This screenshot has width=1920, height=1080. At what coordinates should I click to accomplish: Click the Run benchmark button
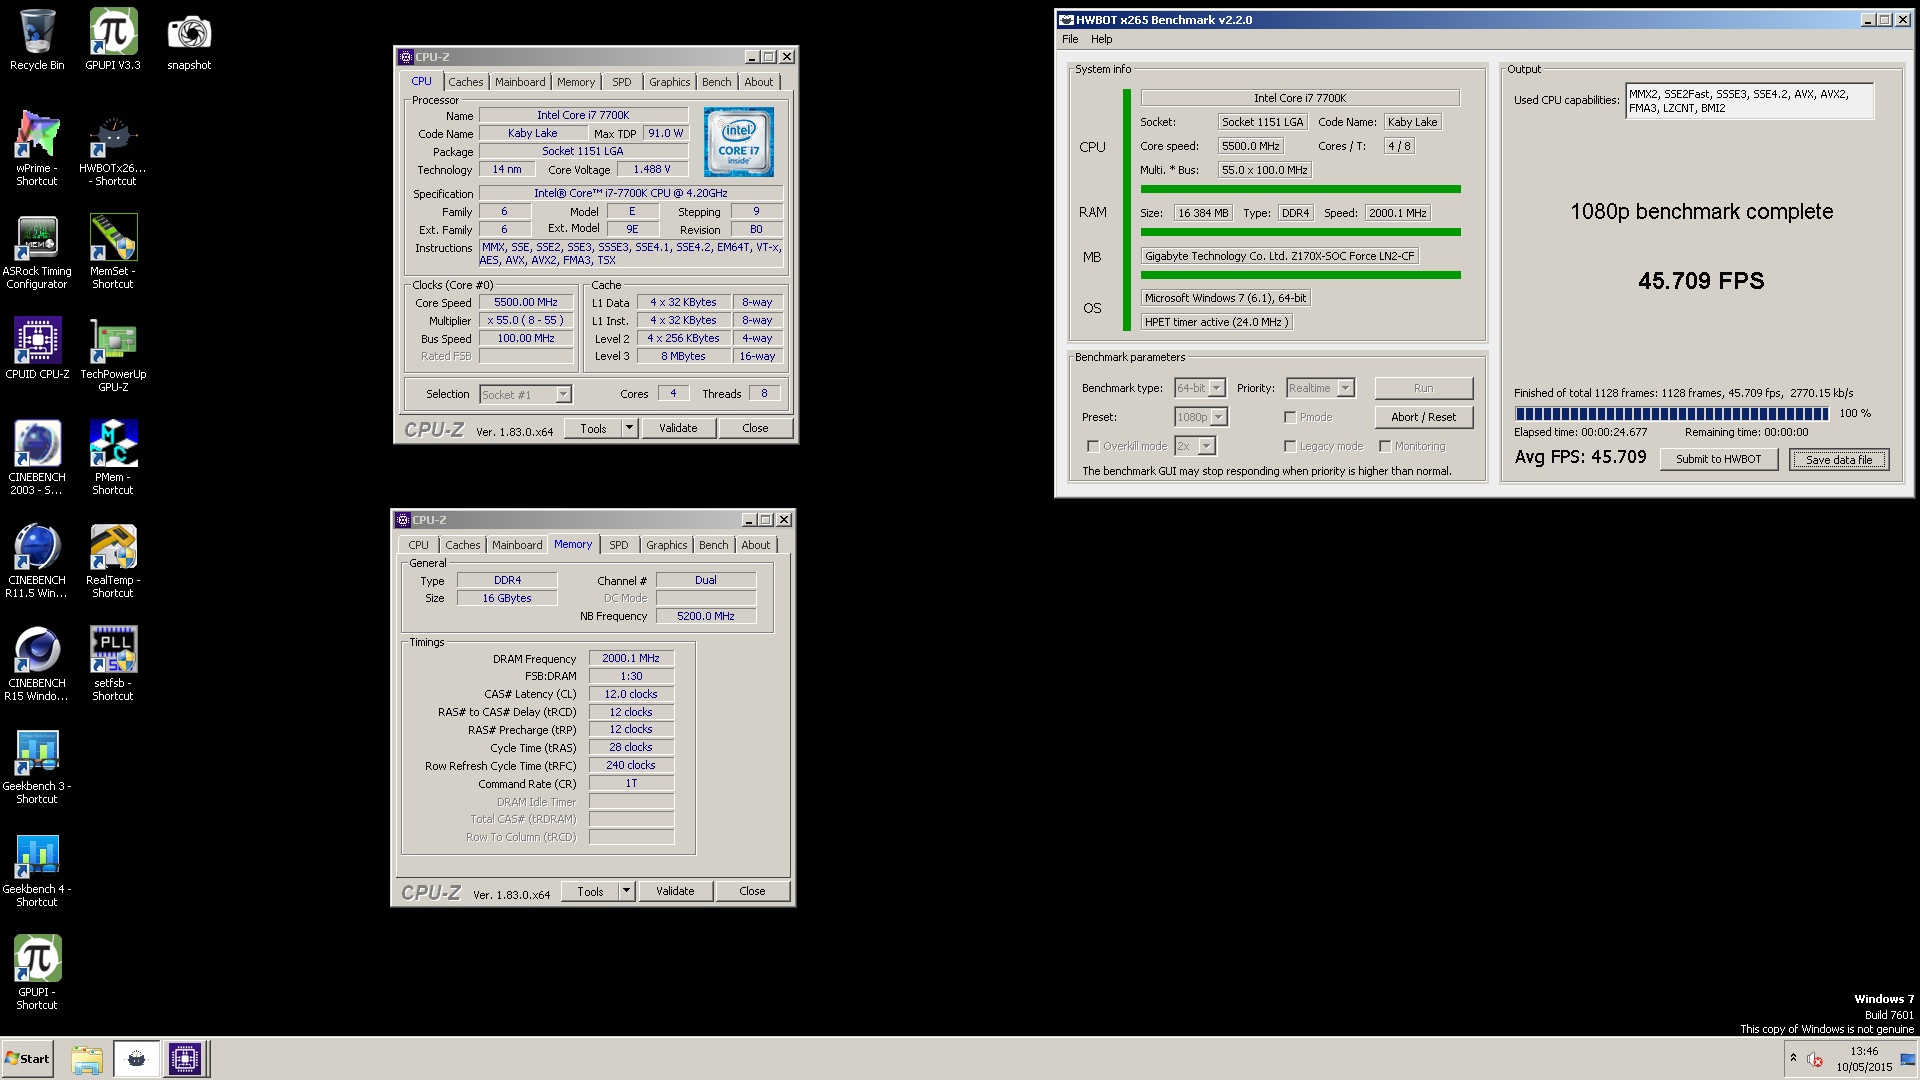(1423, 388)
